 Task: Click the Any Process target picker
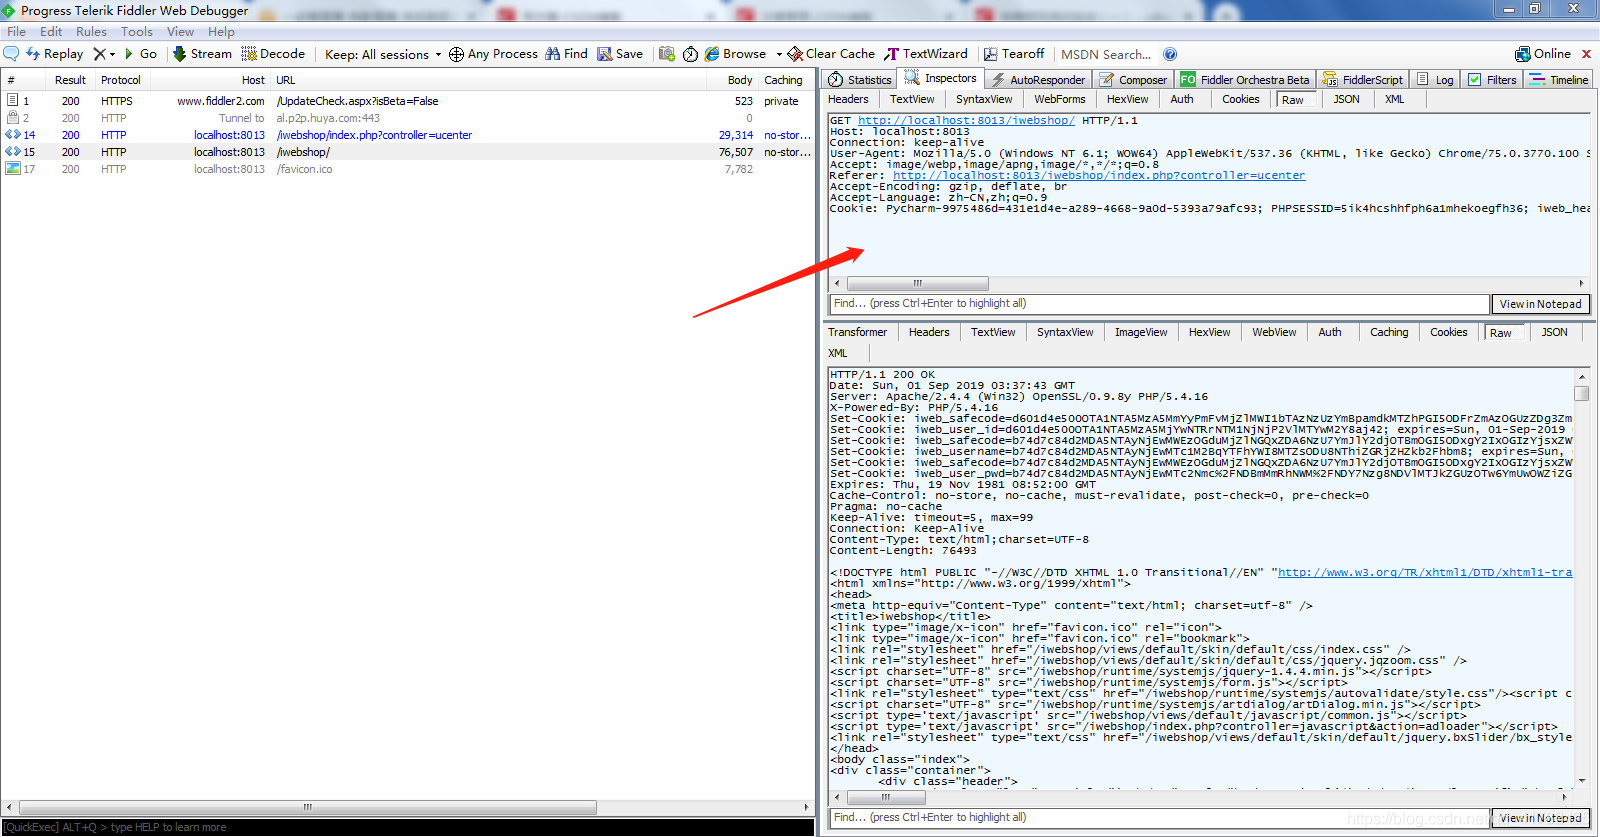493,54
